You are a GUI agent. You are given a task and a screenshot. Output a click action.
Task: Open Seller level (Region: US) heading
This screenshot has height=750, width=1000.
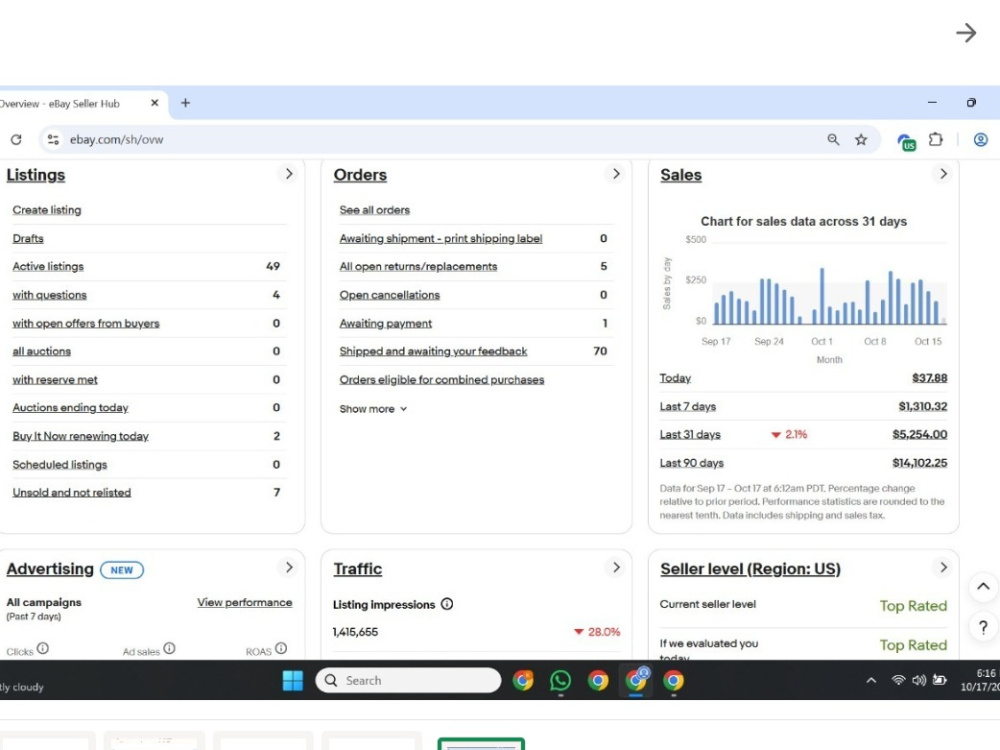click(x=751, y=569)
